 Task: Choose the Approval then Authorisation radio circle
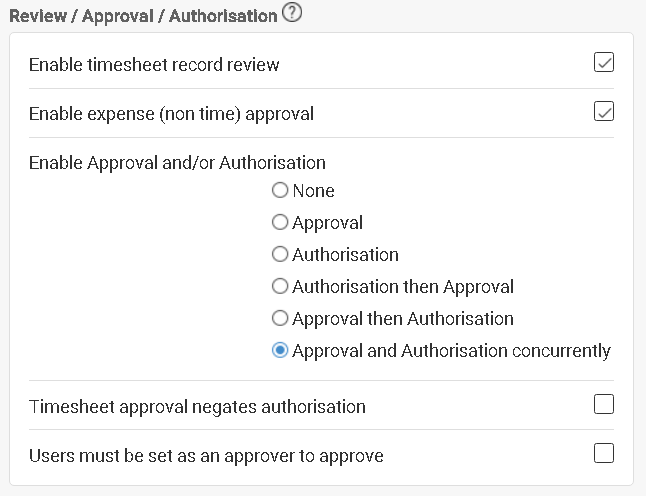[x=280, y=318]
